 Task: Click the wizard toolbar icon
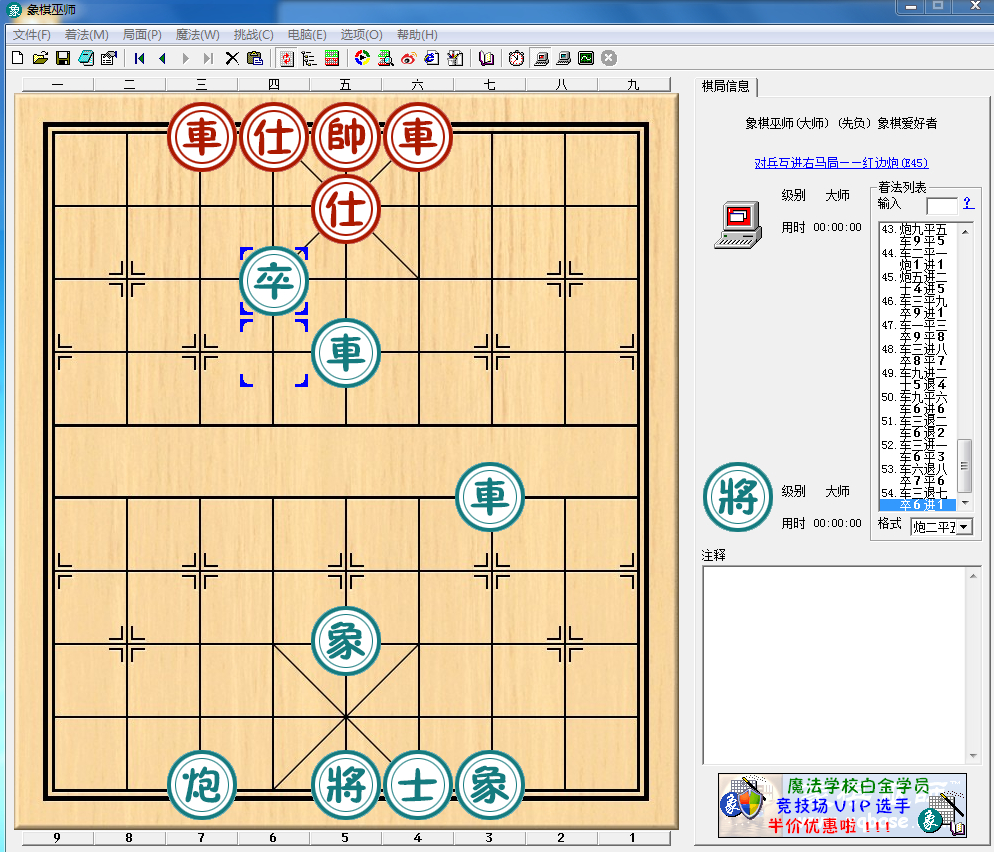455,58
